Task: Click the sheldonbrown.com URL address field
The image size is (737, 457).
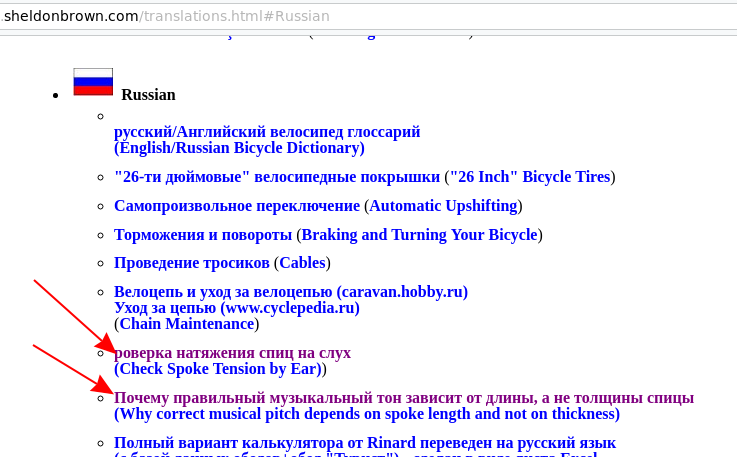Action: (x=300, y=16)
